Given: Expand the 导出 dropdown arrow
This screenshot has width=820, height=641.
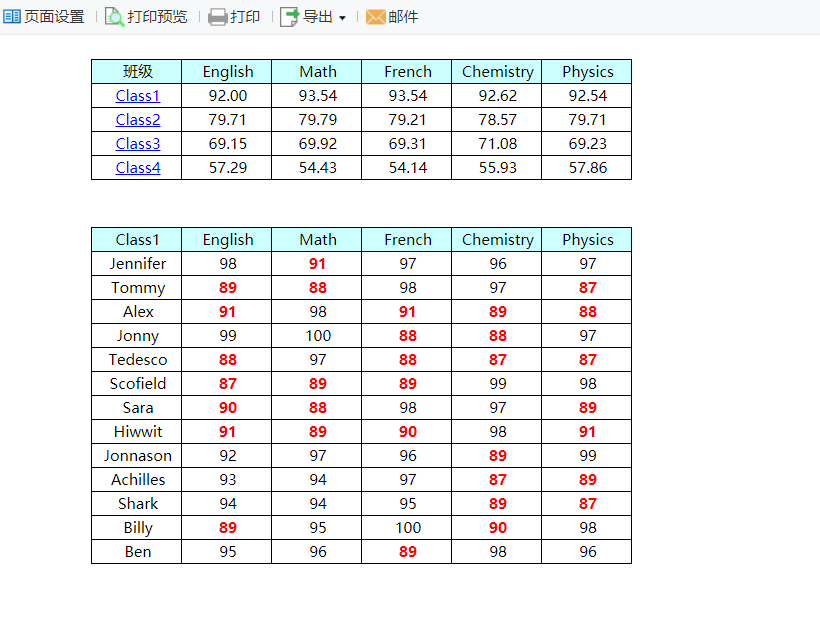Looking at the screenshot, I should pos(343,18).
